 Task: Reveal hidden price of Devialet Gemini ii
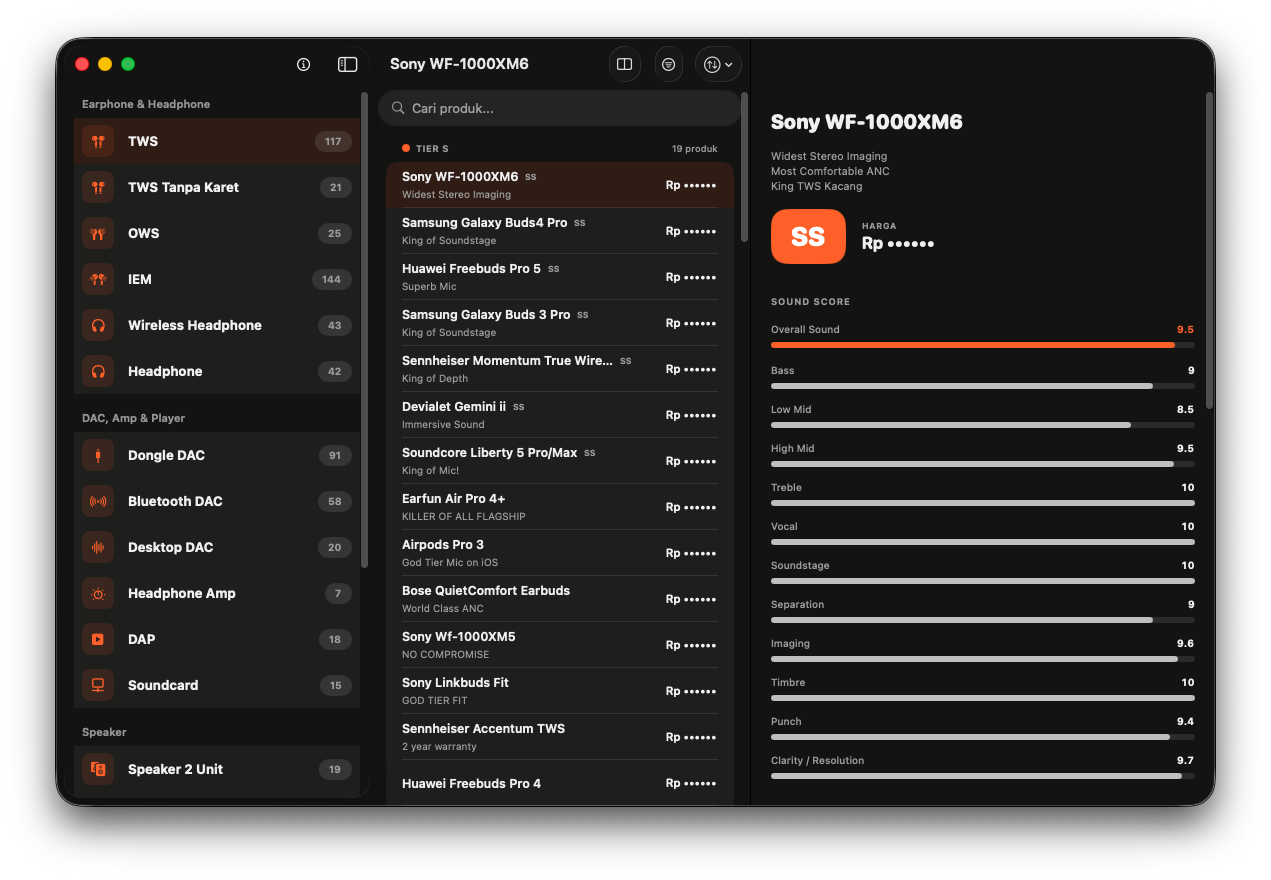pos(691,415)
